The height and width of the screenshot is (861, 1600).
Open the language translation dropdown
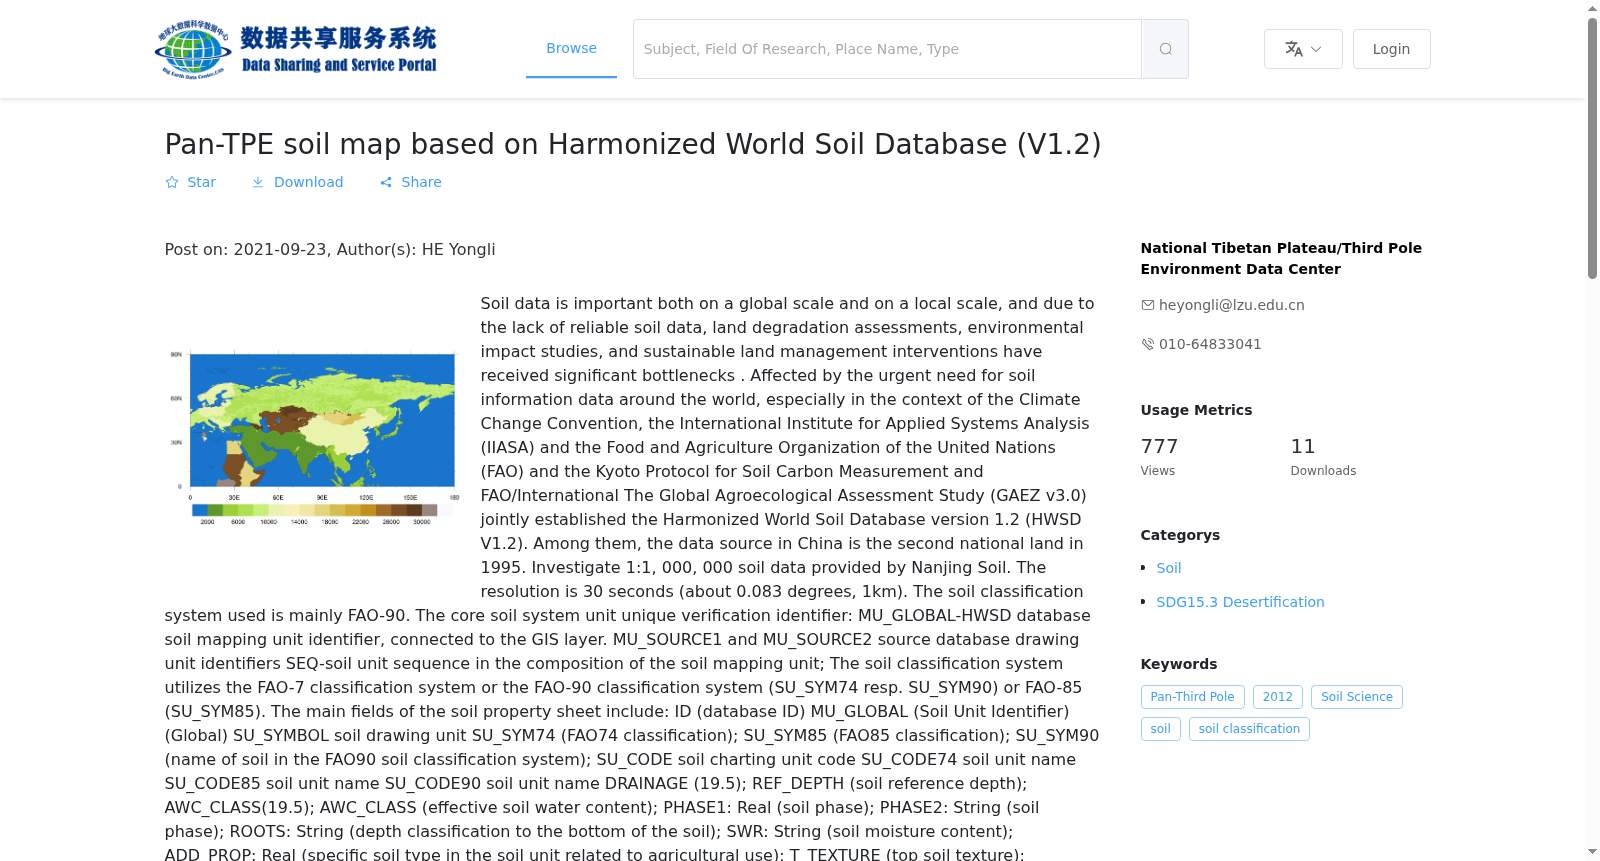pyautogui.click(x=1303, y=49)
